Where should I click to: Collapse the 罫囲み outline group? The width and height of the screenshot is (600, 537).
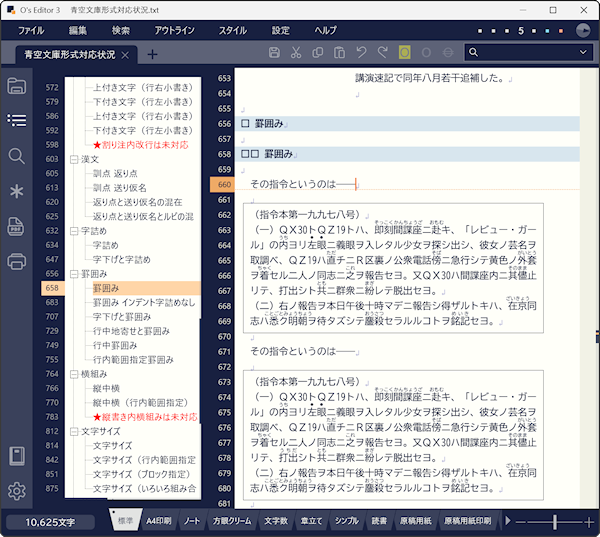72,274
